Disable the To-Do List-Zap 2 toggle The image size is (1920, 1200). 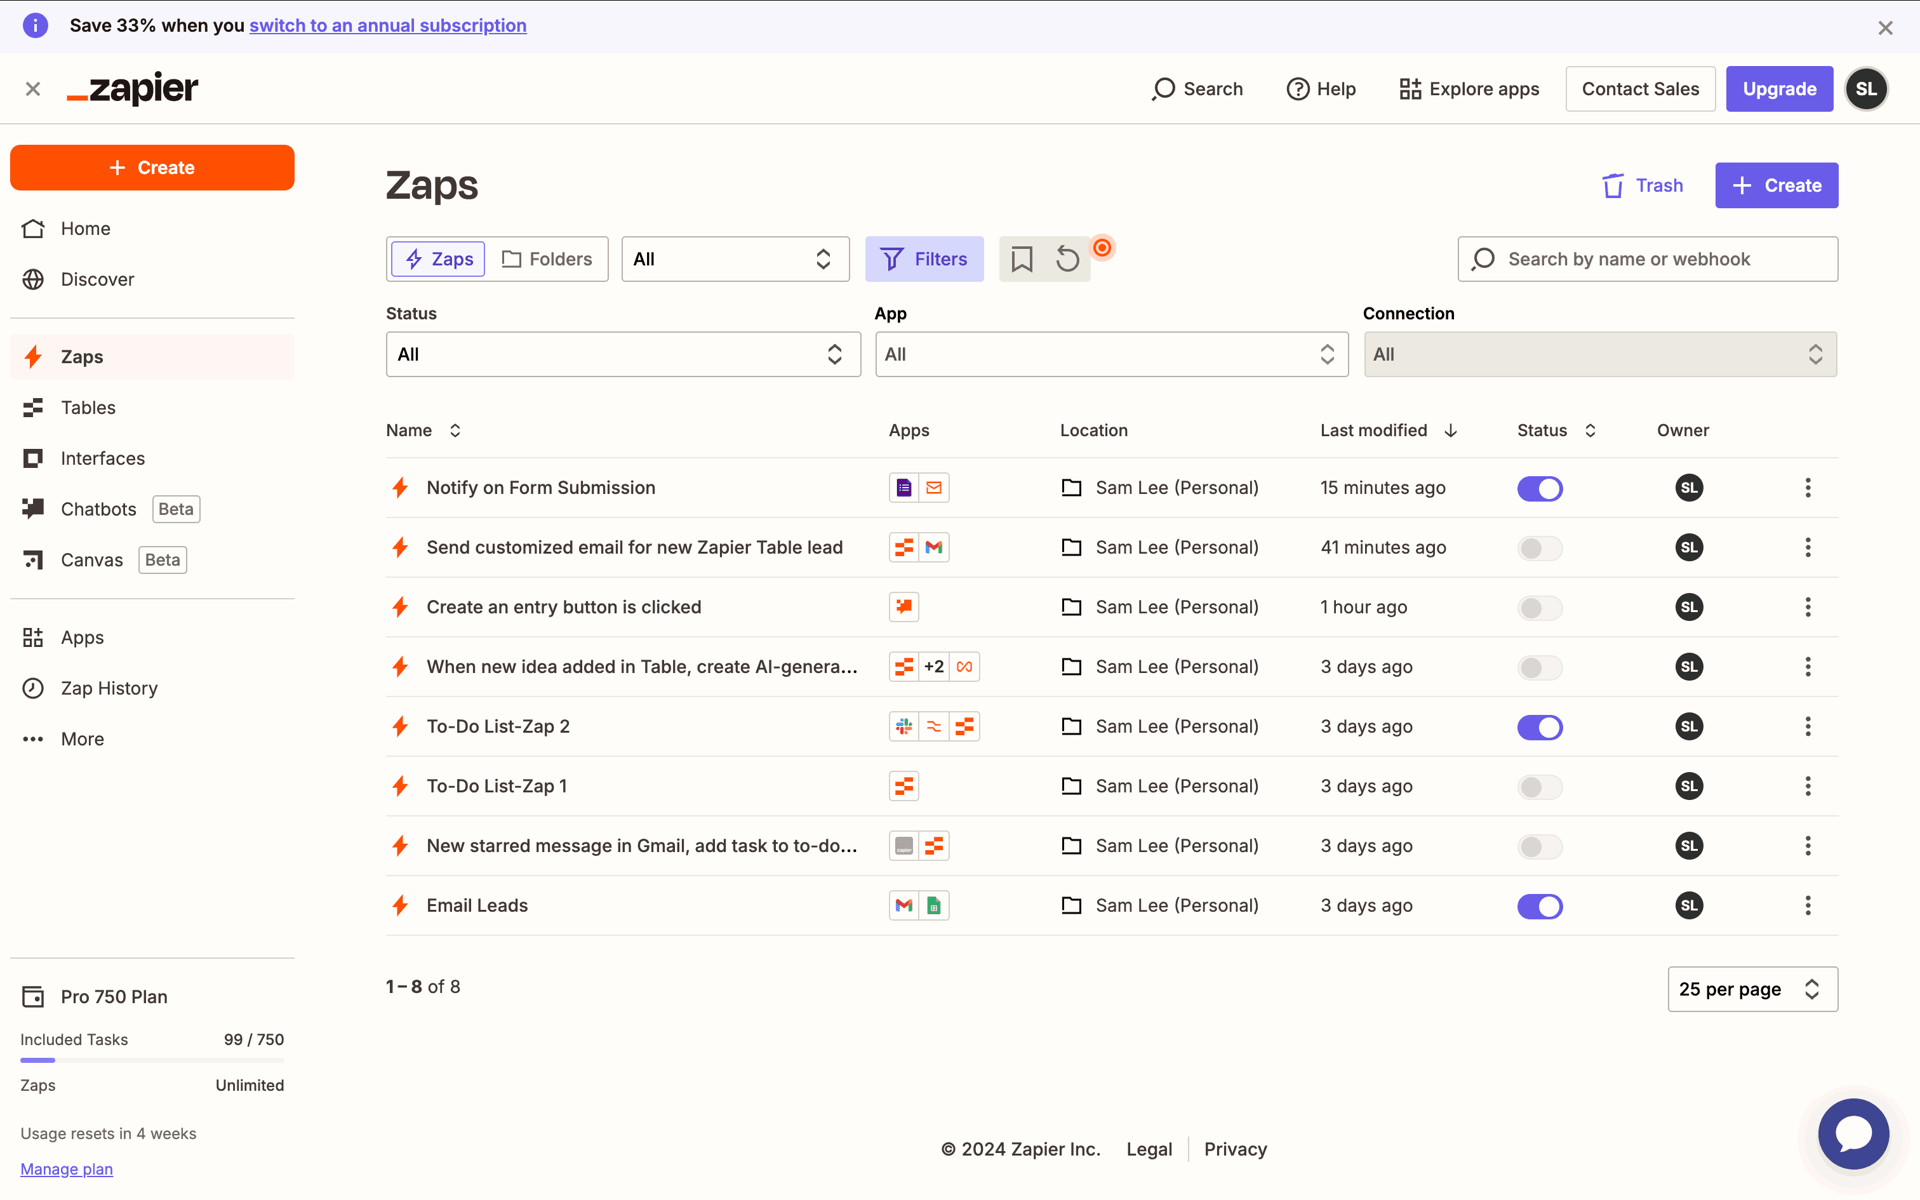point(1540,727)
